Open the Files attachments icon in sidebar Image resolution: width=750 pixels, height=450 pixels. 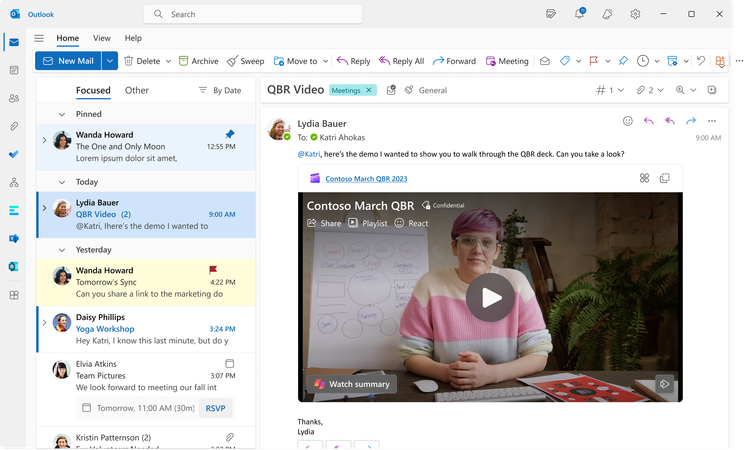(x=14, y=126)
